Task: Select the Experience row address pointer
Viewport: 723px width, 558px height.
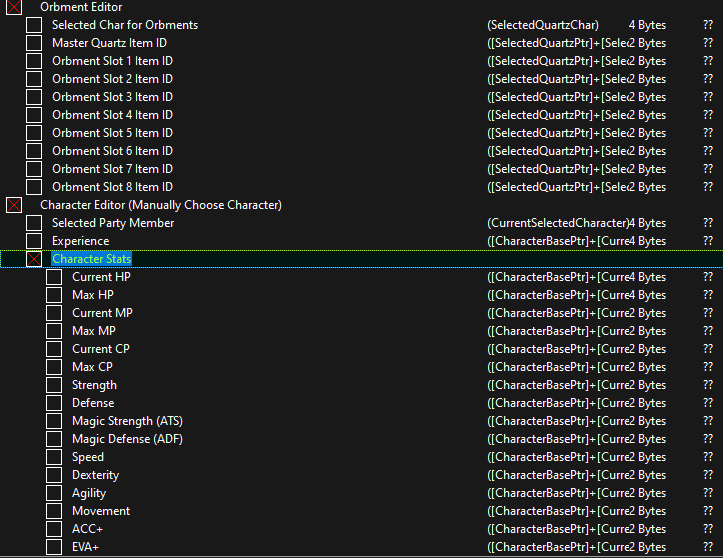Action: [558, 241]
